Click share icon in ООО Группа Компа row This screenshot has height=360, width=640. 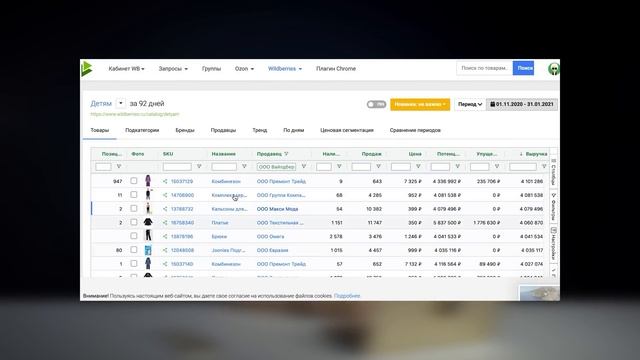tap(165, 195)
